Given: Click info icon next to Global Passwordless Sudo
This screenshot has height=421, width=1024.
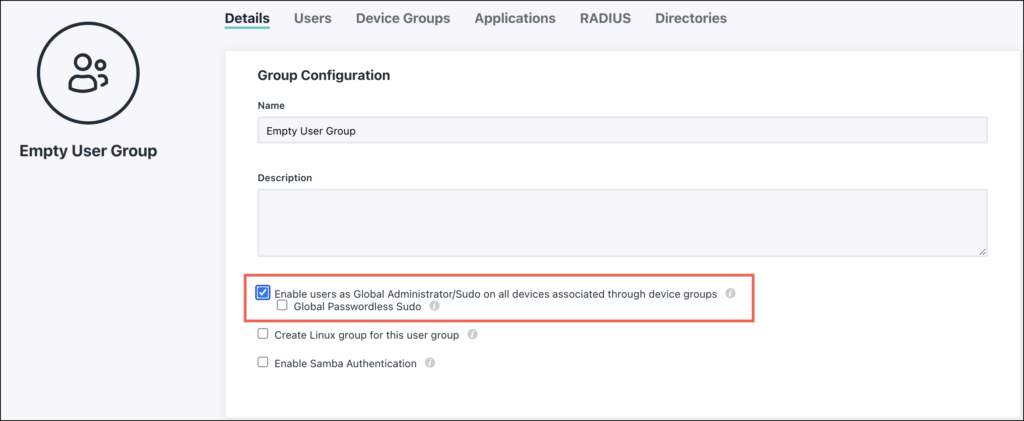Looking at the screenshot, I should [x=434, y=306].
